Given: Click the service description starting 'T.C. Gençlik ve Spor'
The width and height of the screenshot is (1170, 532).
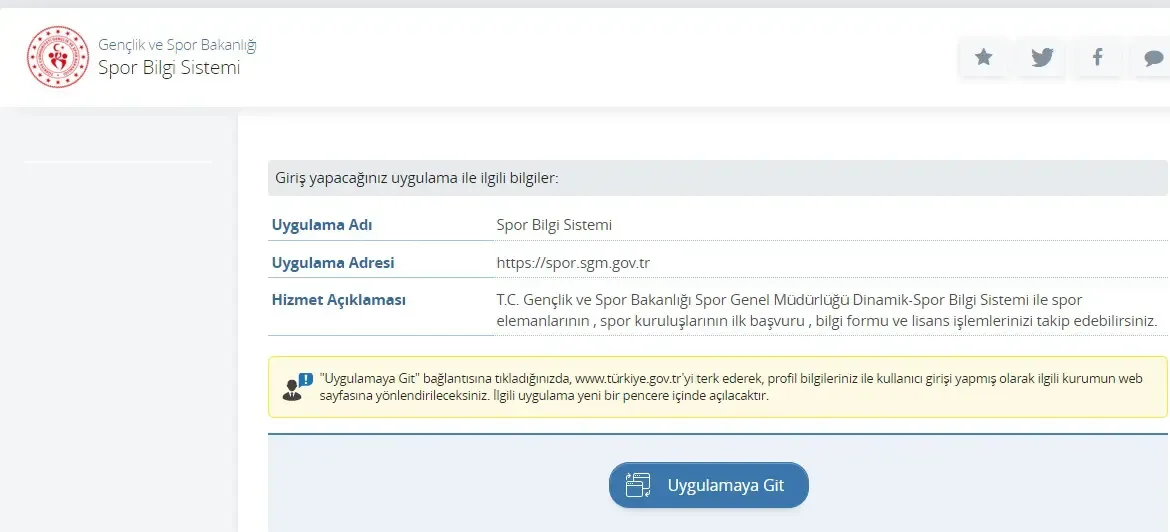Looking at the screenshot, I should click(827, 310).
